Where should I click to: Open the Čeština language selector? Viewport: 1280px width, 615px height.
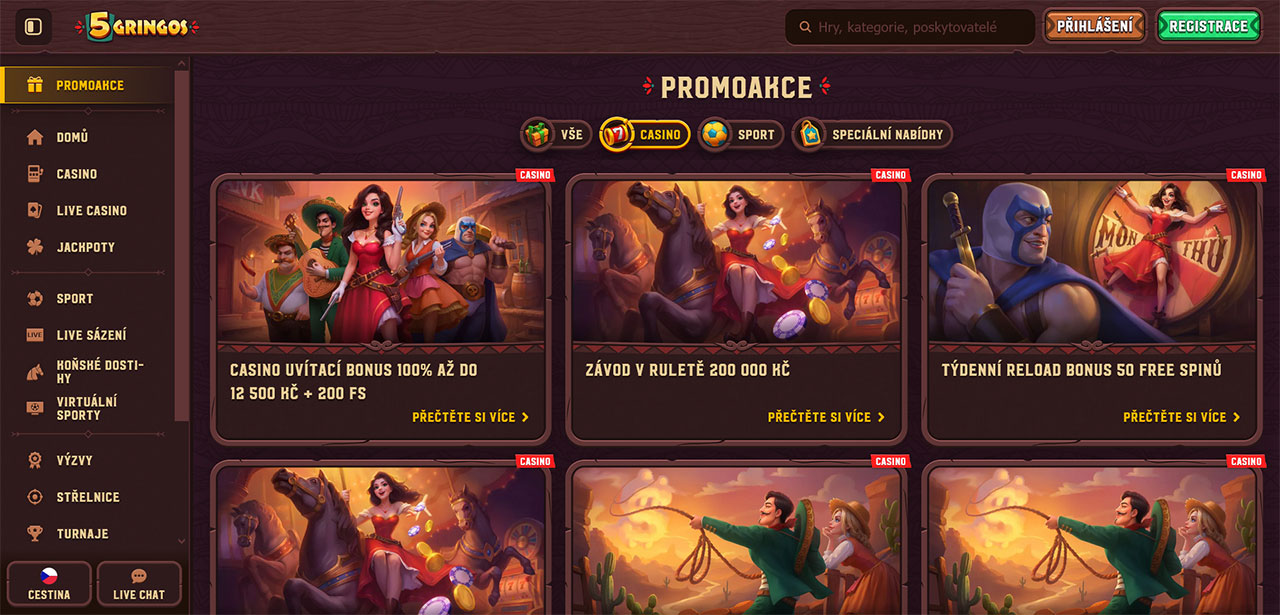click(x=49, y=584)
